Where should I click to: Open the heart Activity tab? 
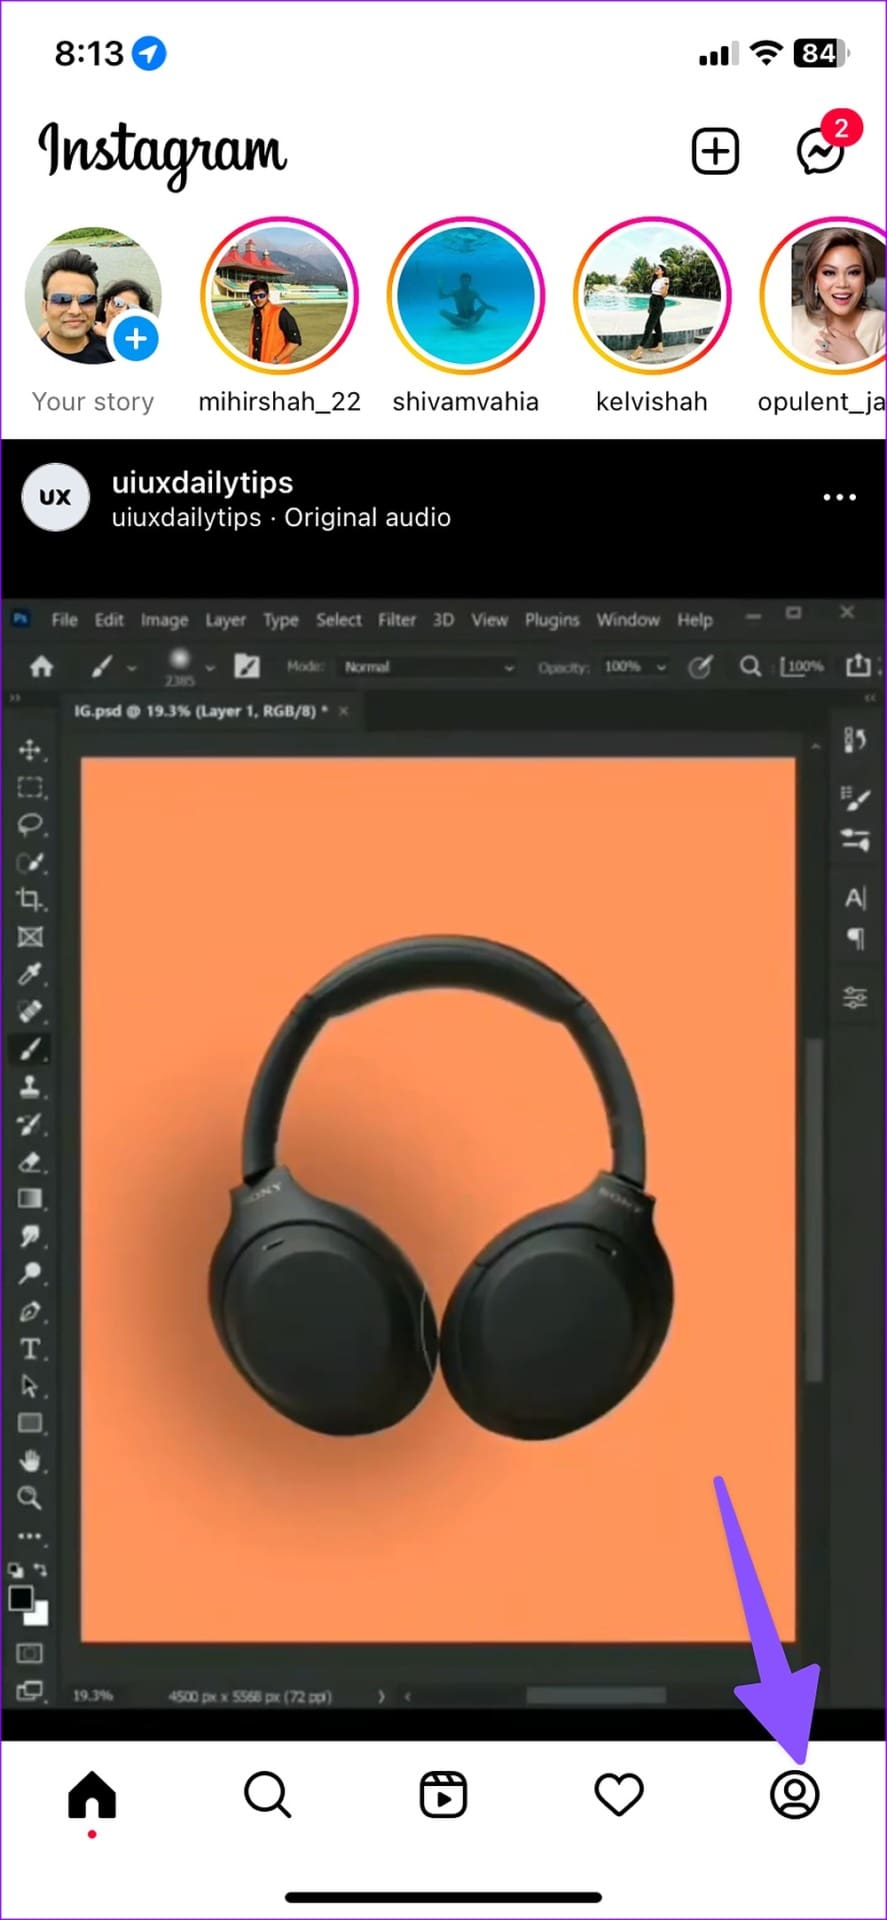click(x=619, y=1795)
